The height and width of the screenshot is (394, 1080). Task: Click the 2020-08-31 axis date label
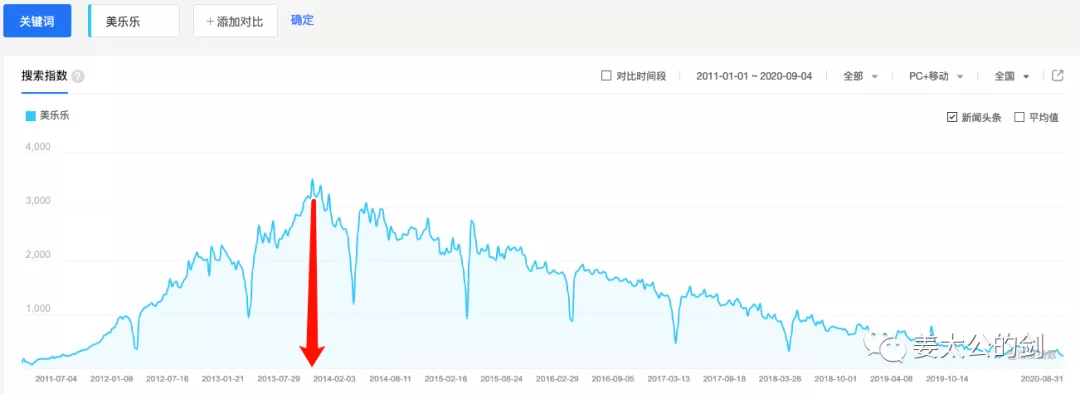pos(1043,378)
